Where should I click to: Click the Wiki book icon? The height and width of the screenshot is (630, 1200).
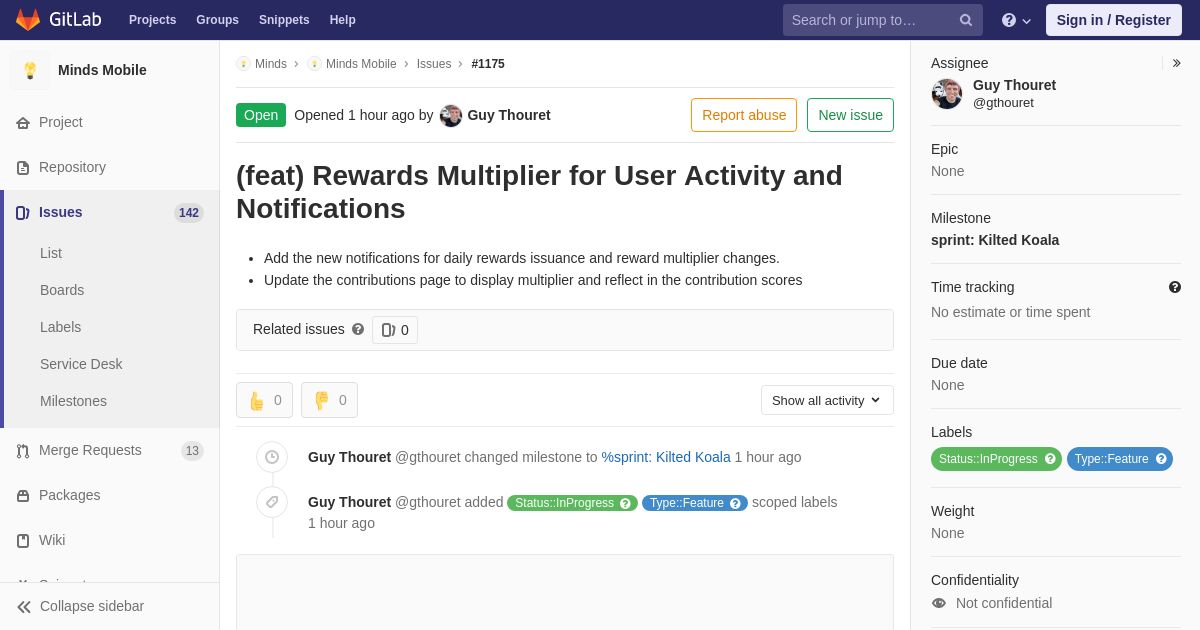pyautogui.click(x=23, y=541)
